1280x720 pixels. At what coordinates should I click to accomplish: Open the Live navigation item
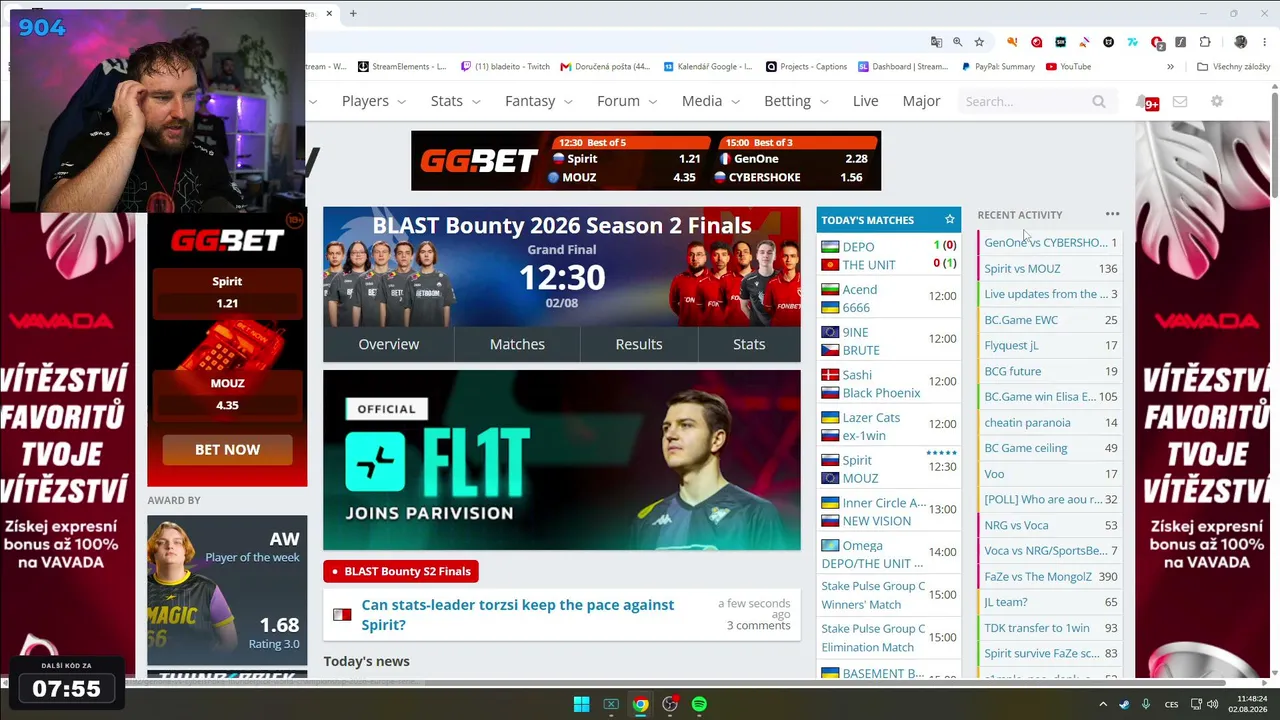(x=865, y=101)
